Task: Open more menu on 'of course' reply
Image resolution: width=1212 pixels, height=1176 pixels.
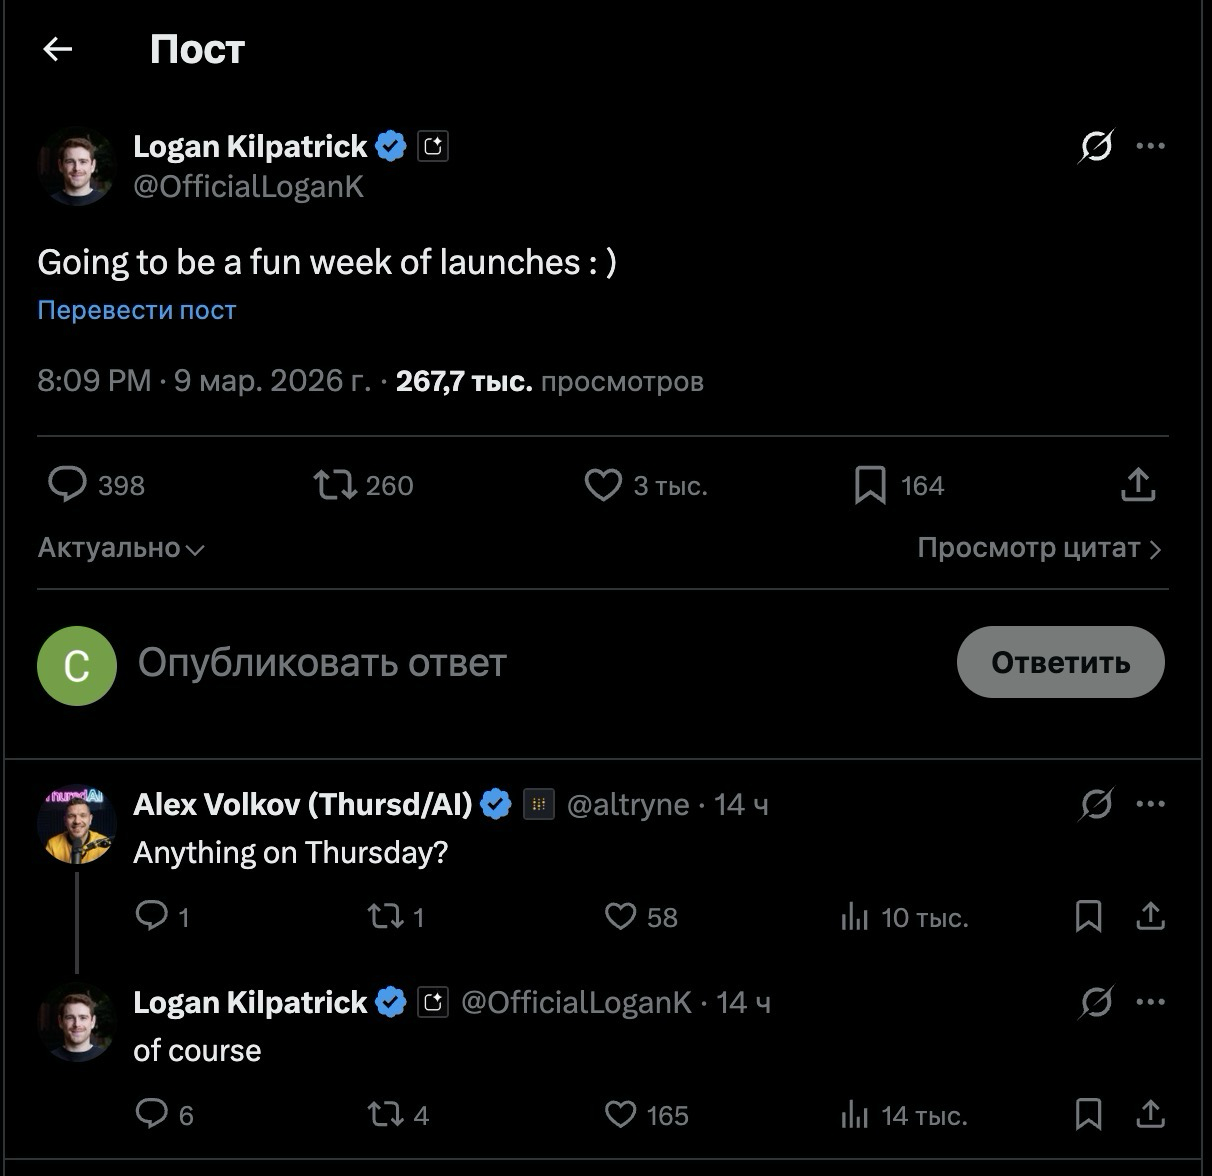Action: coord(1151,1002)
